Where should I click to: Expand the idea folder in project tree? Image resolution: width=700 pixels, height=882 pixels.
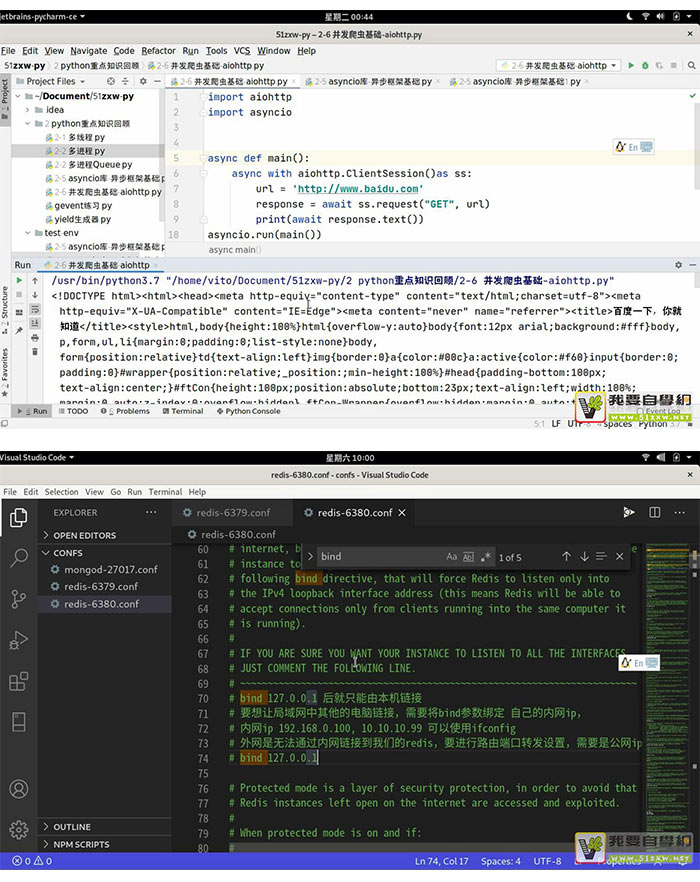tap(28, 110)
